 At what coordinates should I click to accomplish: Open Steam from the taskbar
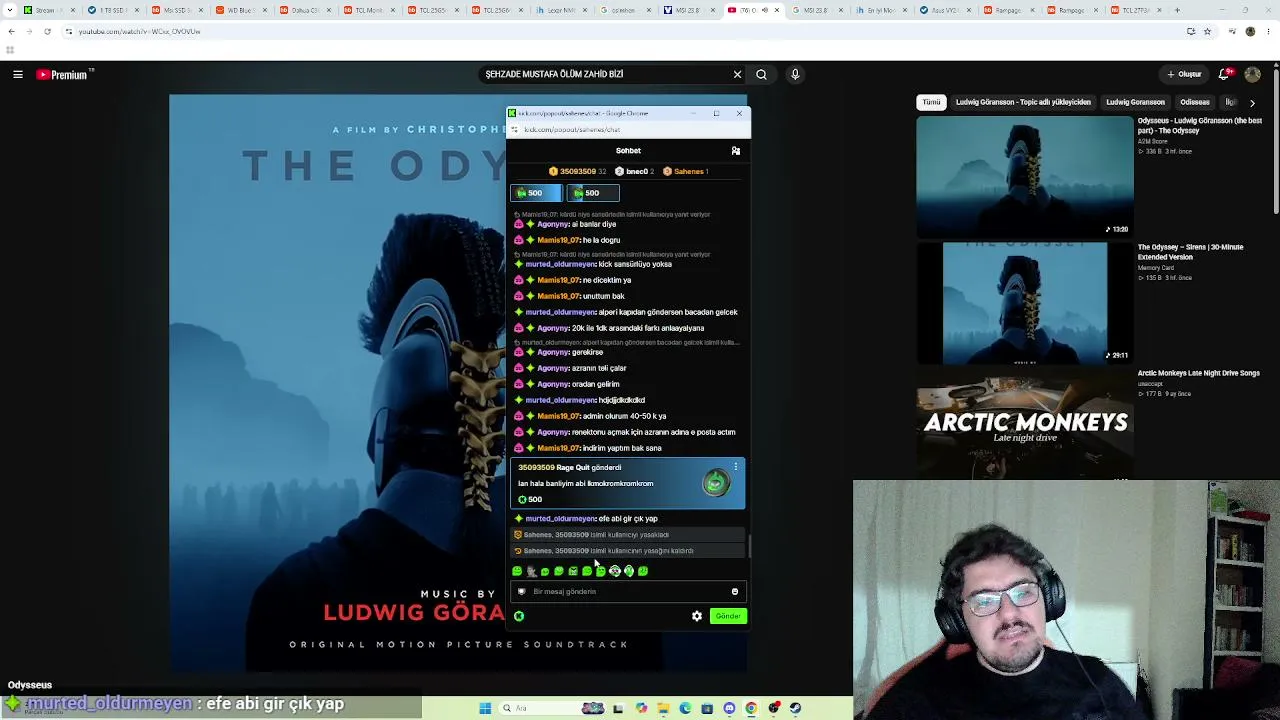pyautogui.click(x=795, y=708)
